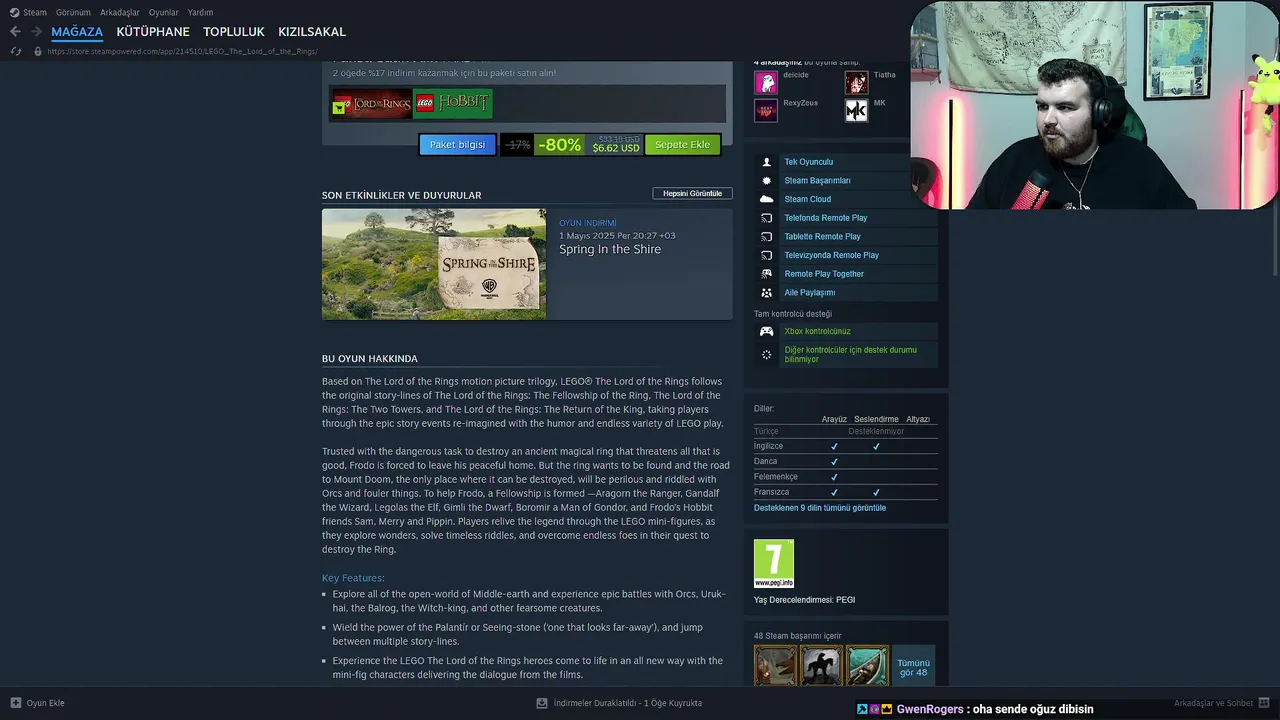Viewport: 1280px width, 720px height.
Task: Switch to the KÜTÜPHANE tab
Action: pyautogui.click(x=153, y=32)
